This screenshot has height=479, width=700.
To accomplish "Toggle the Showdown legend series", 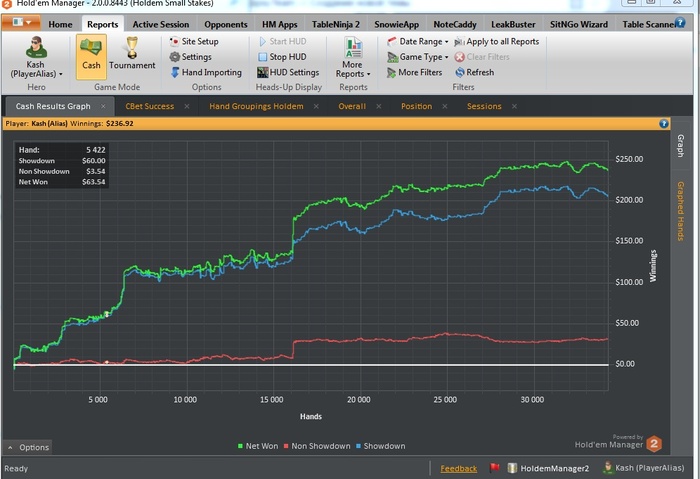I will coord(380,446).
